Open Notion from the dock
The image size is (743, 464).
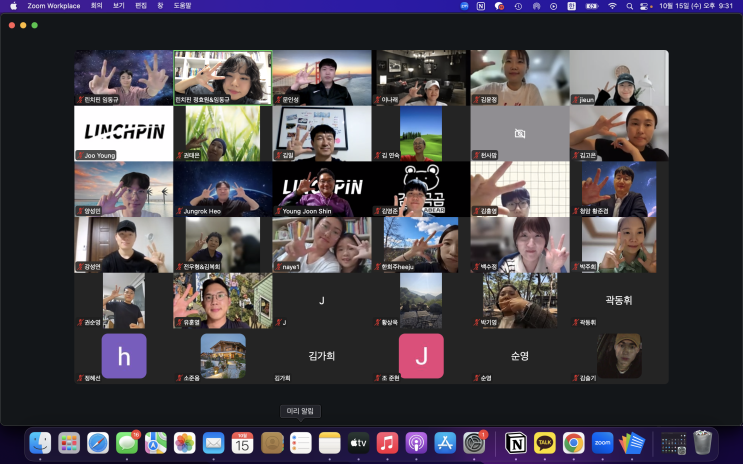[x=516, y=442]
